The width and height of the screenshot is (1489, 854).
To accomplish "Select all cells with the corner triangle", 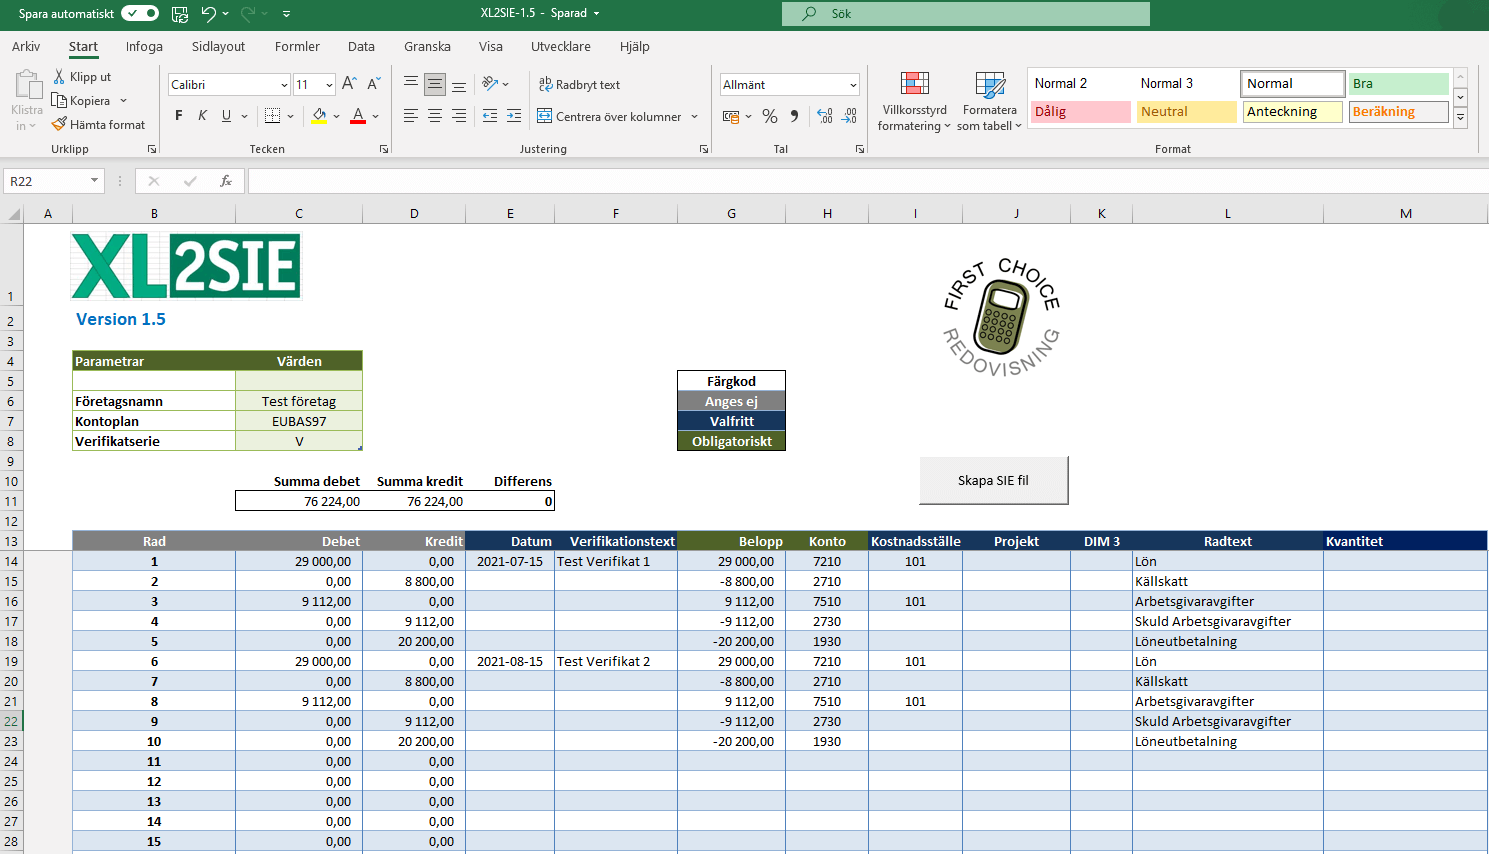I will pyautogui.click(x=14, y=214).
